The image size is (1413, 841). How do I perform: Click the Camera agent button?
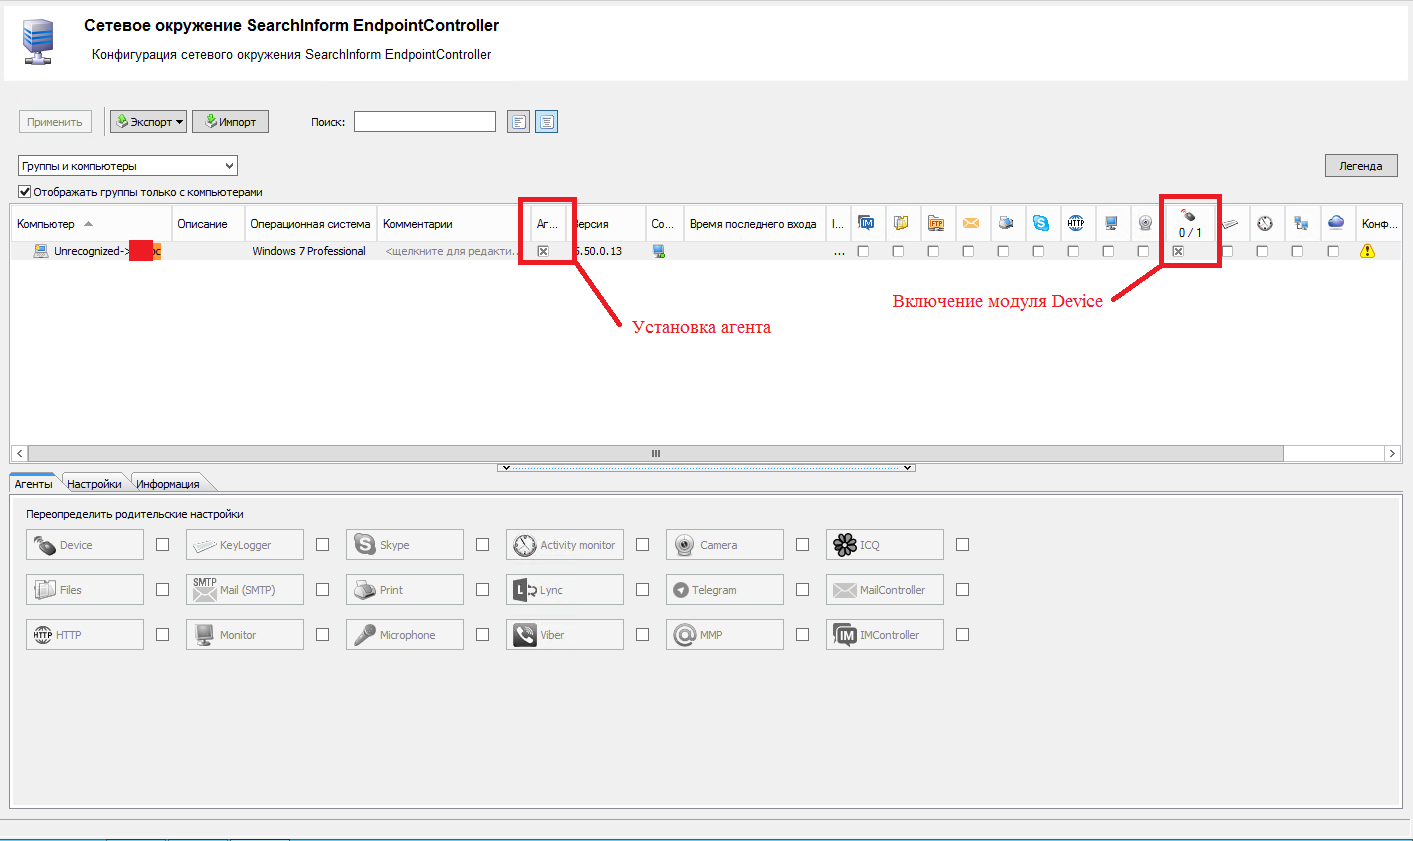click(725, 545)
